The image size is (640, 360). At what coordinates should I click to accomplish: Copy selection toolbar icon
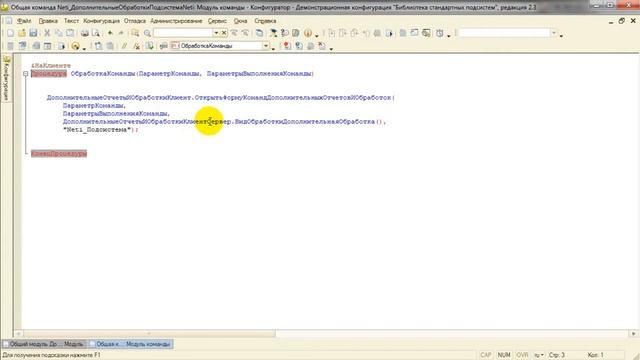click(x=58, y=33)
